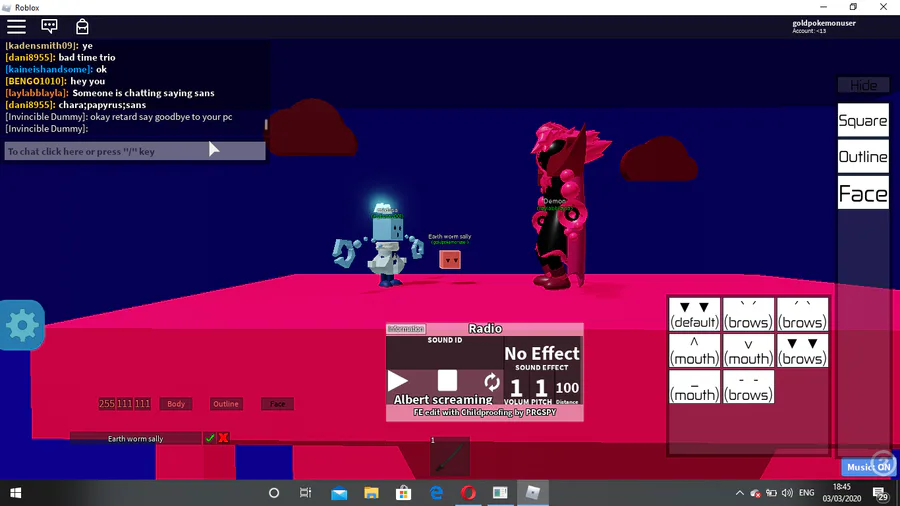The image size is (900, 506).
Task: Select the Square shape option
Action: 863,120
